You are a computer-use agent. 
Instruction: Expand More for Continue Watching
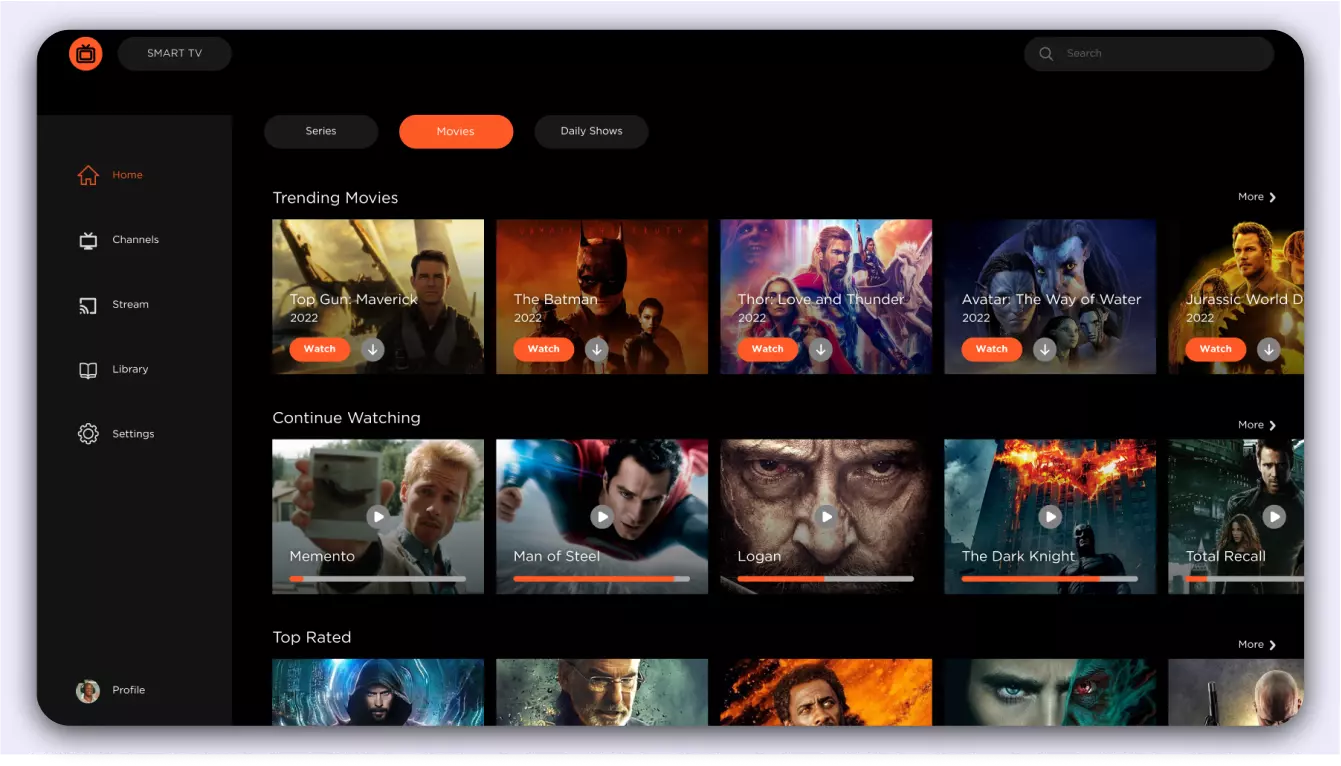1256,425
